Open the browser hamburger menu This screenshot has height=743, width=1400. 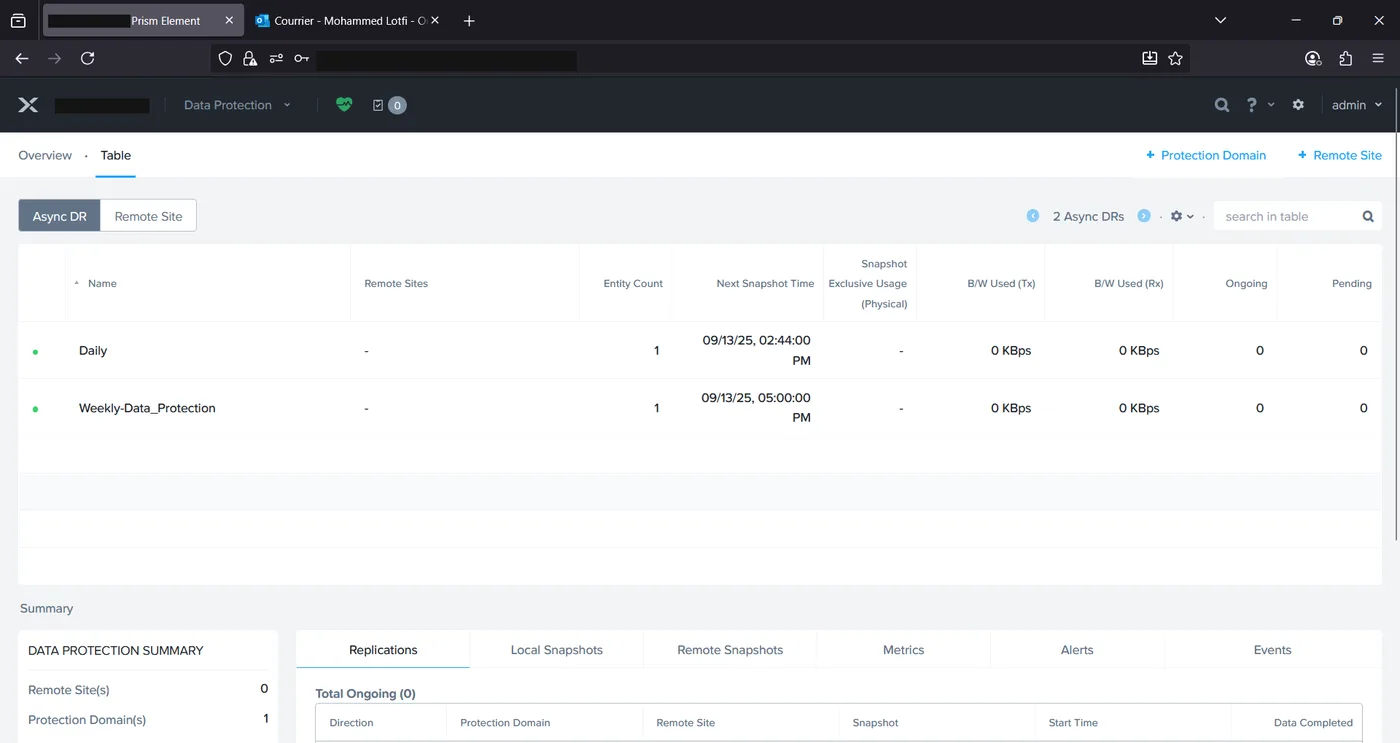1379,59
